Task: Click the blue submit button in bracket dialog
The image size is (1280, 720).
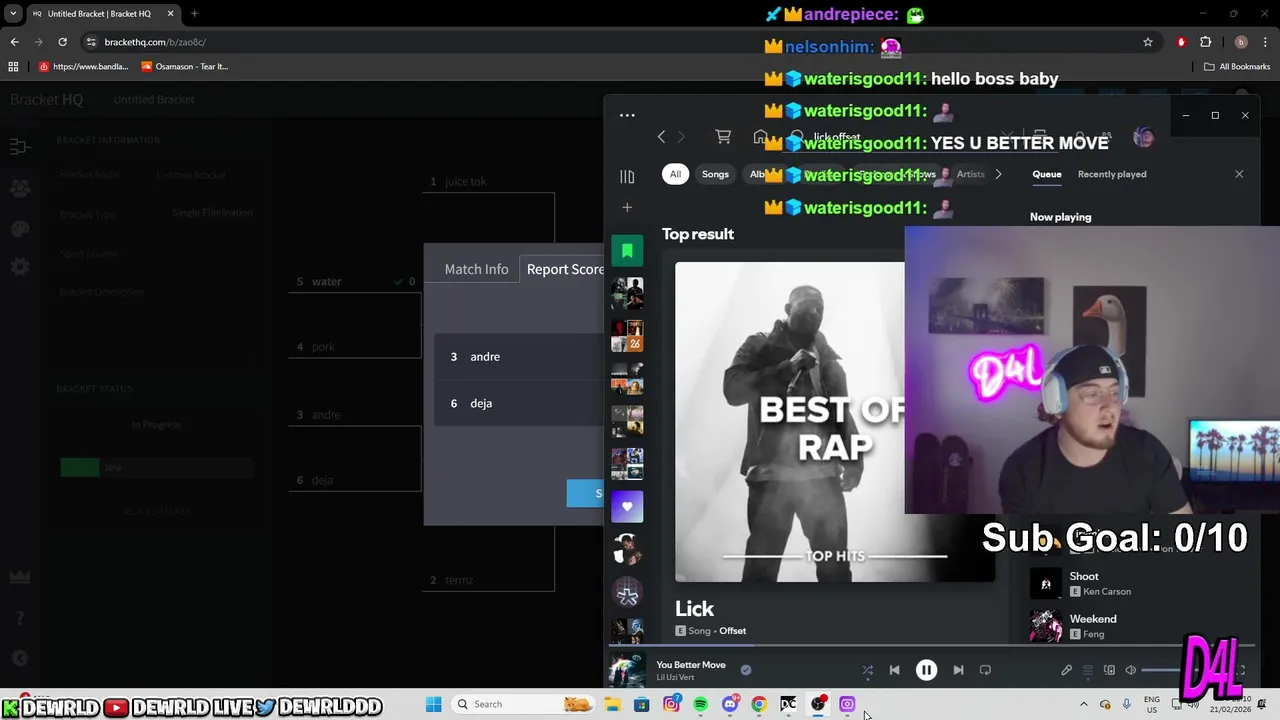Action: (586, 493)
